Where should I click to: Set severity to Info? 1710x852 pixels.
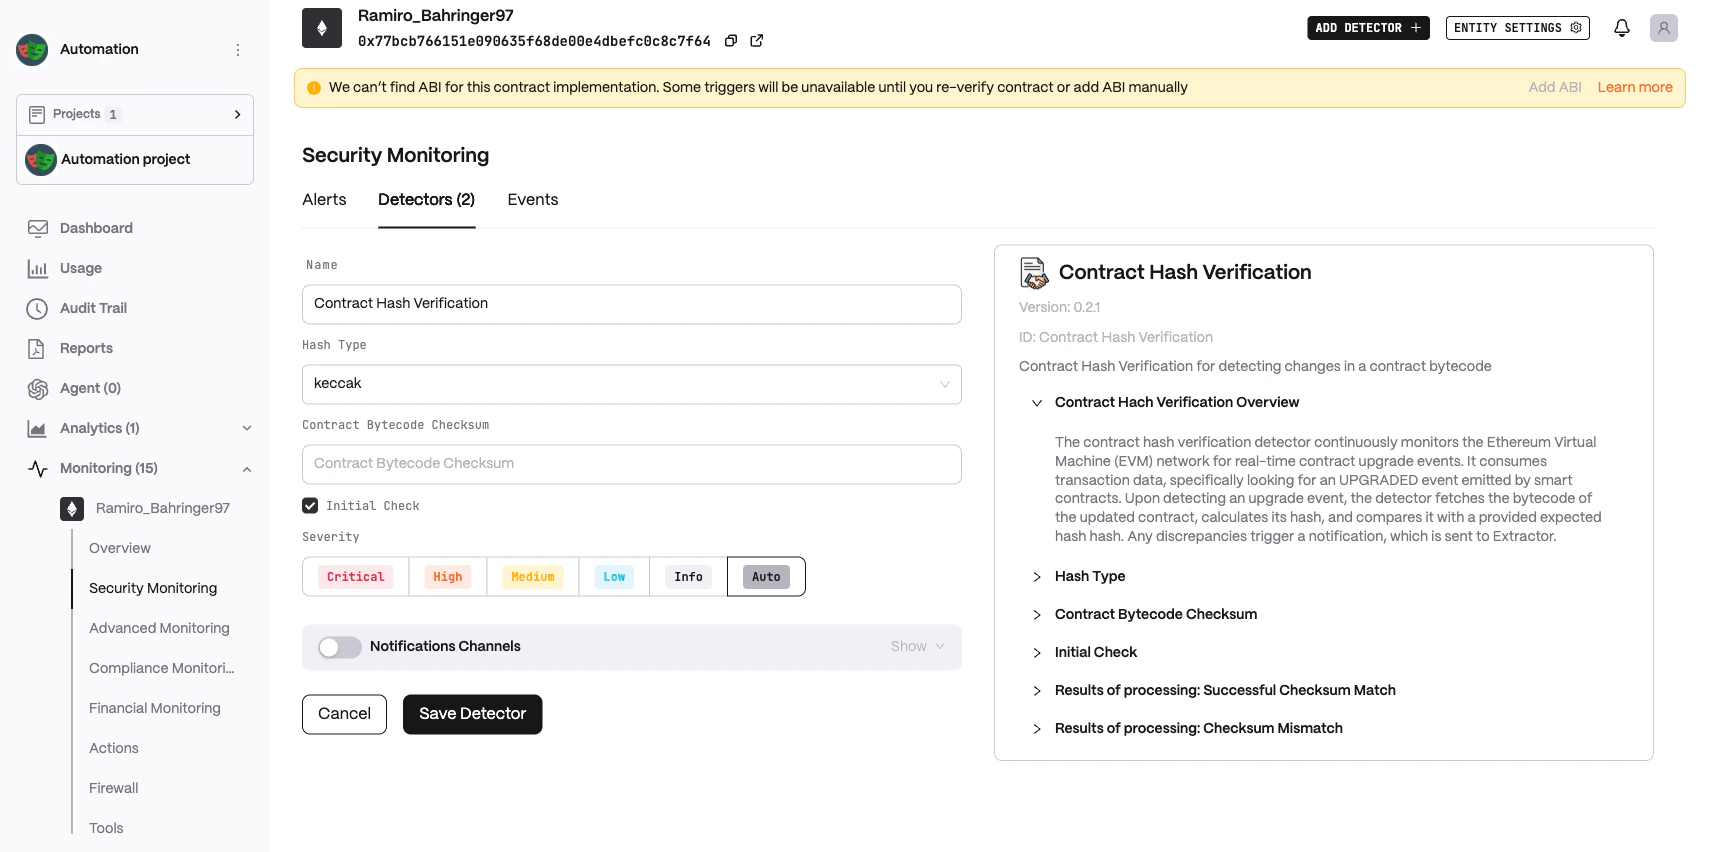[x=688, y=577]
